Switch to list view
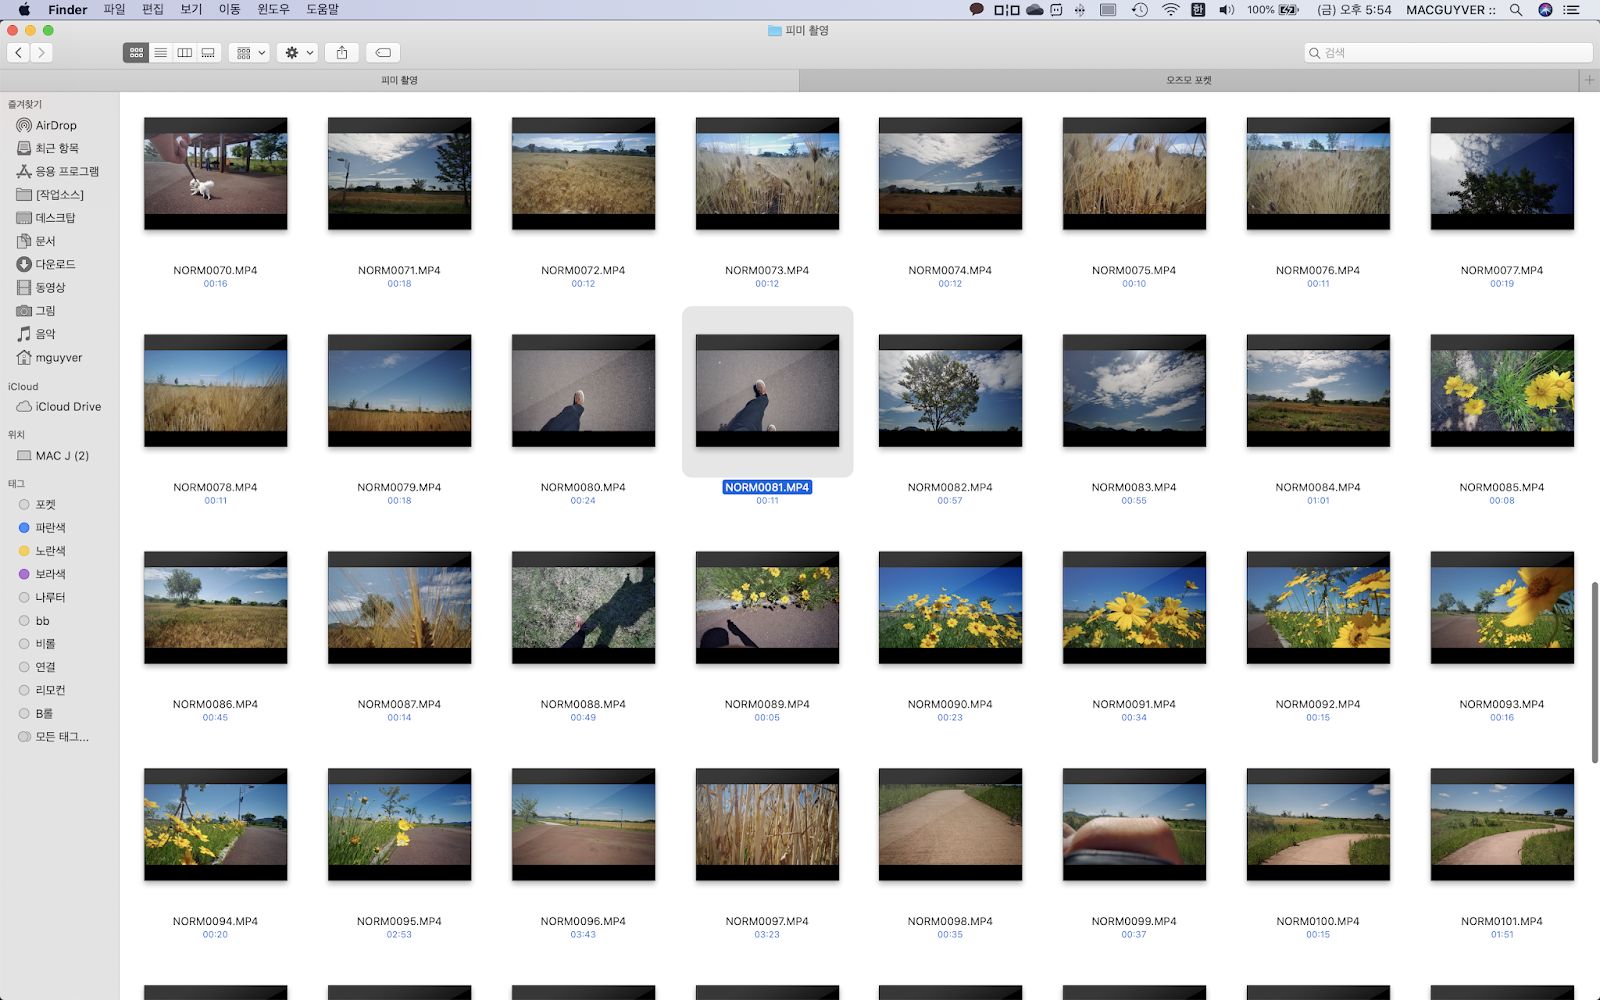The image size is (1600, 1000). [x=160, y=53]
